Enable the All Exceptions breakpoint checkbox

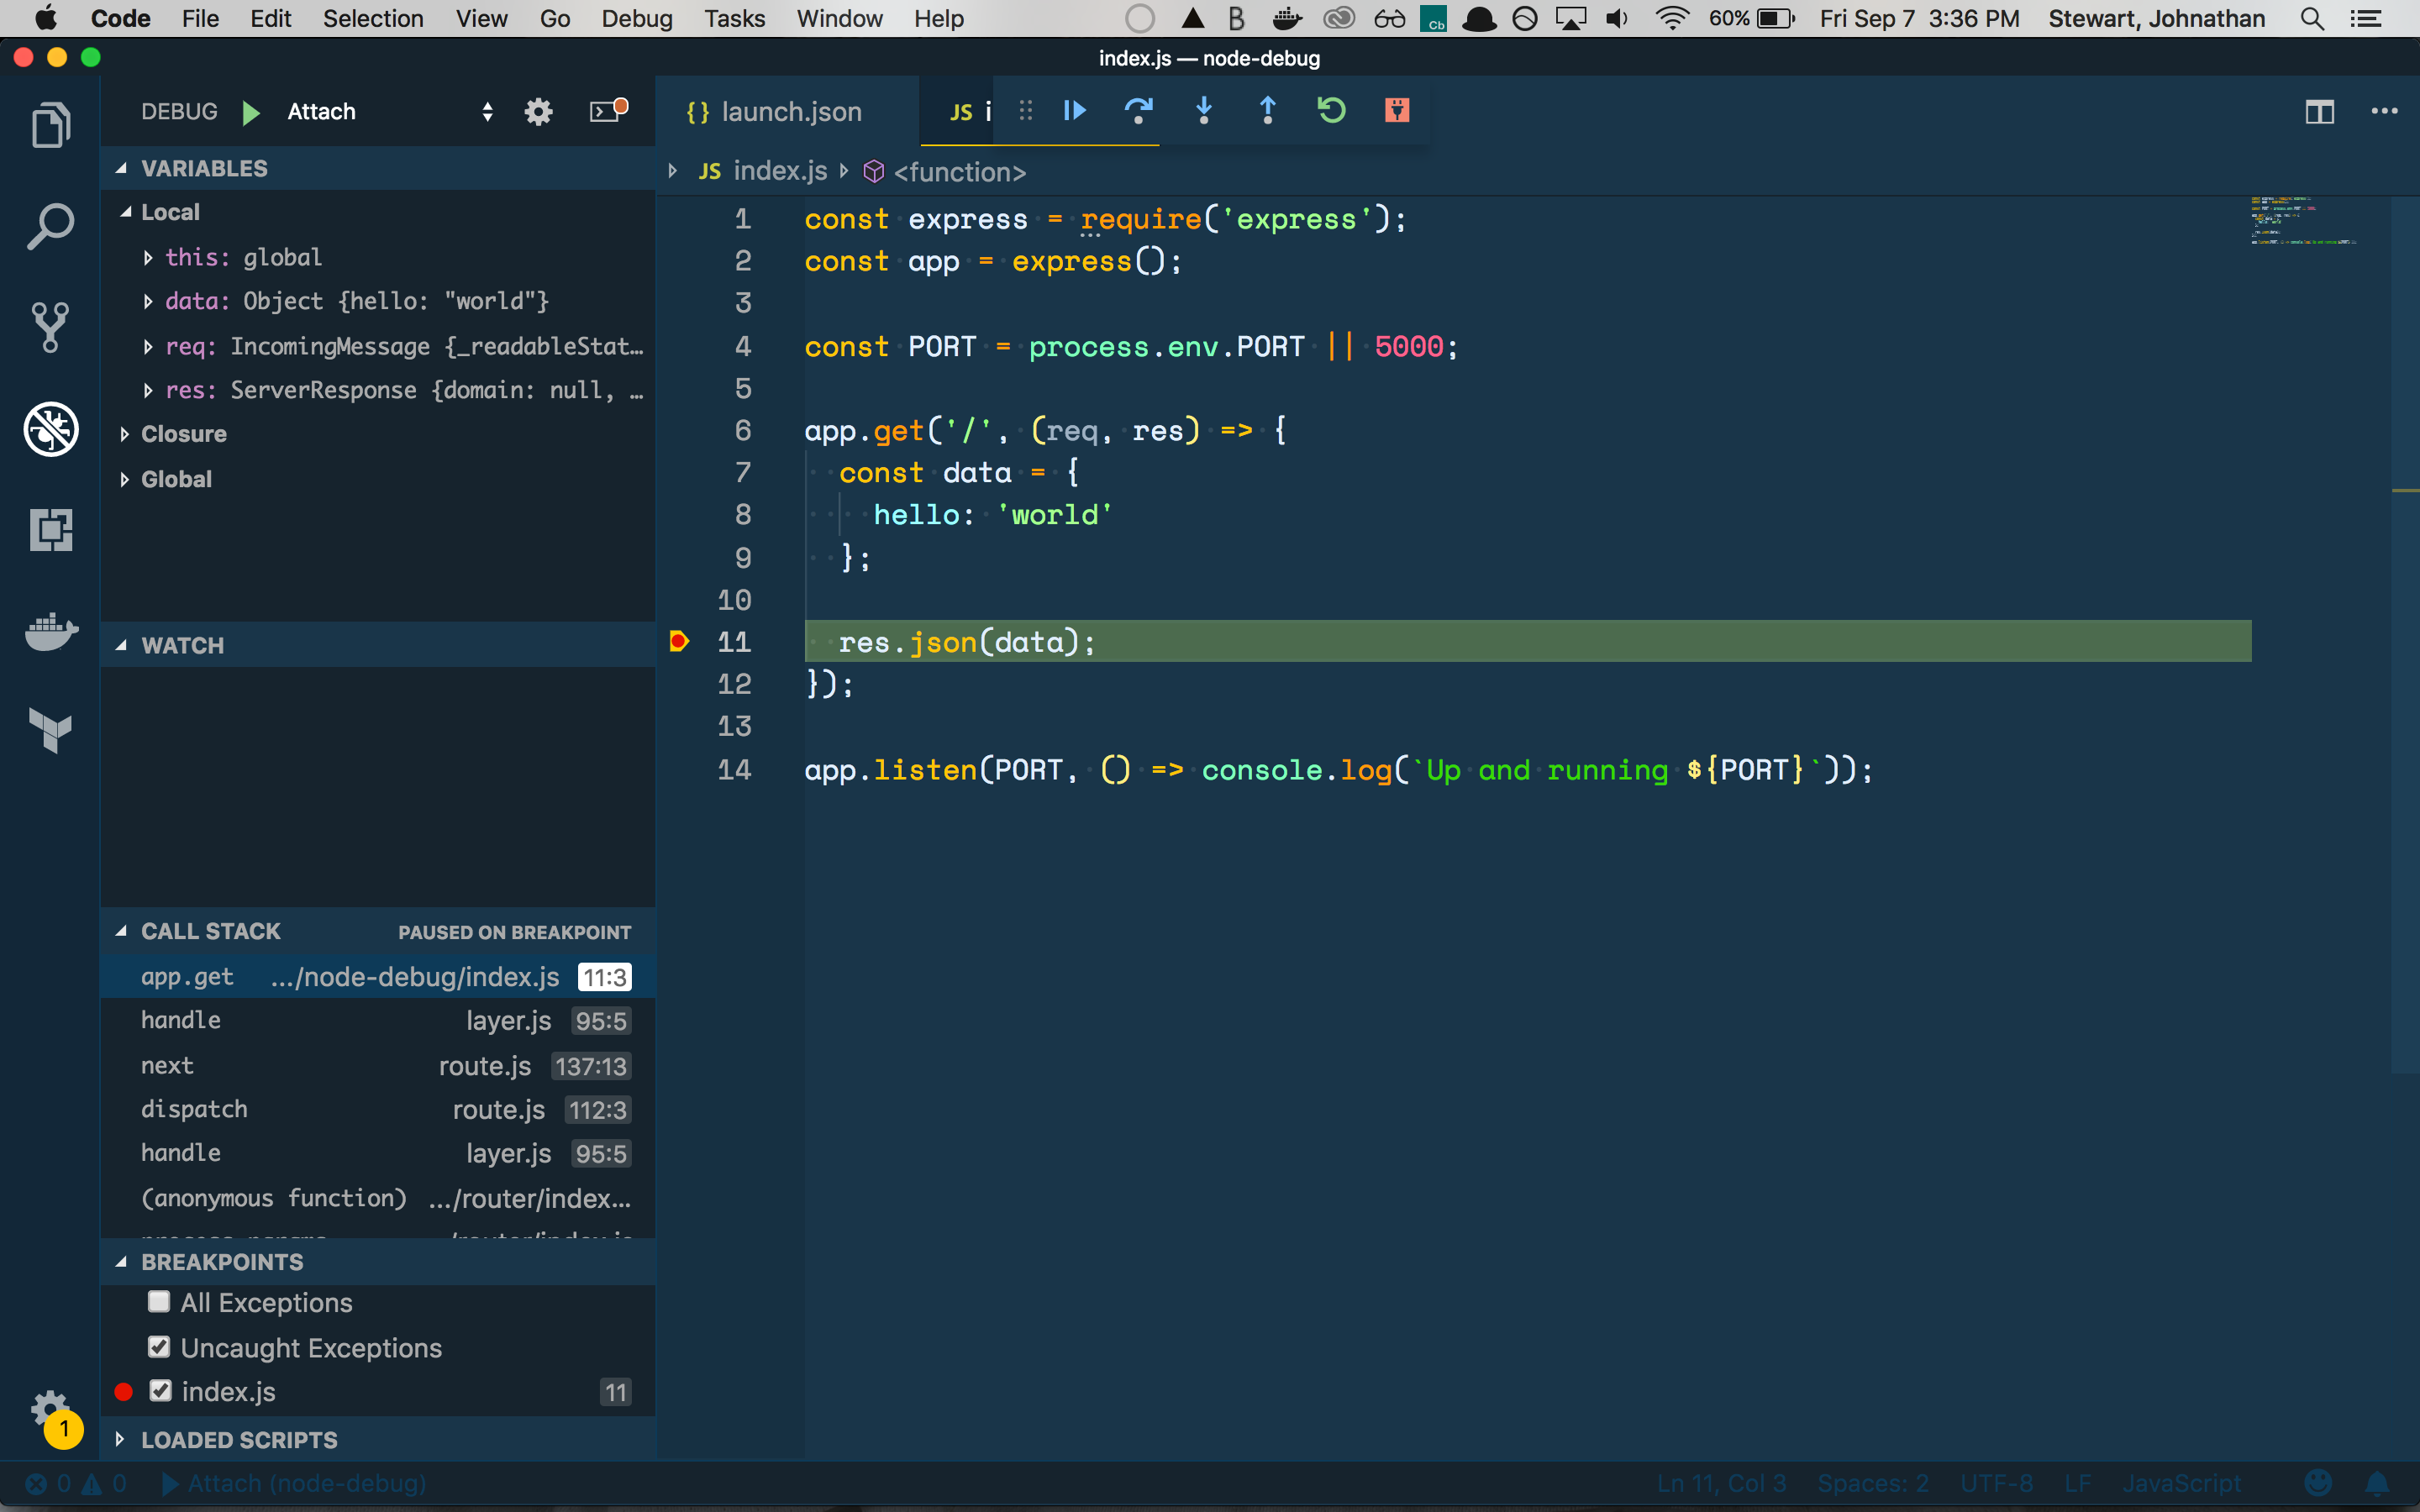(x=159, y=1302)
